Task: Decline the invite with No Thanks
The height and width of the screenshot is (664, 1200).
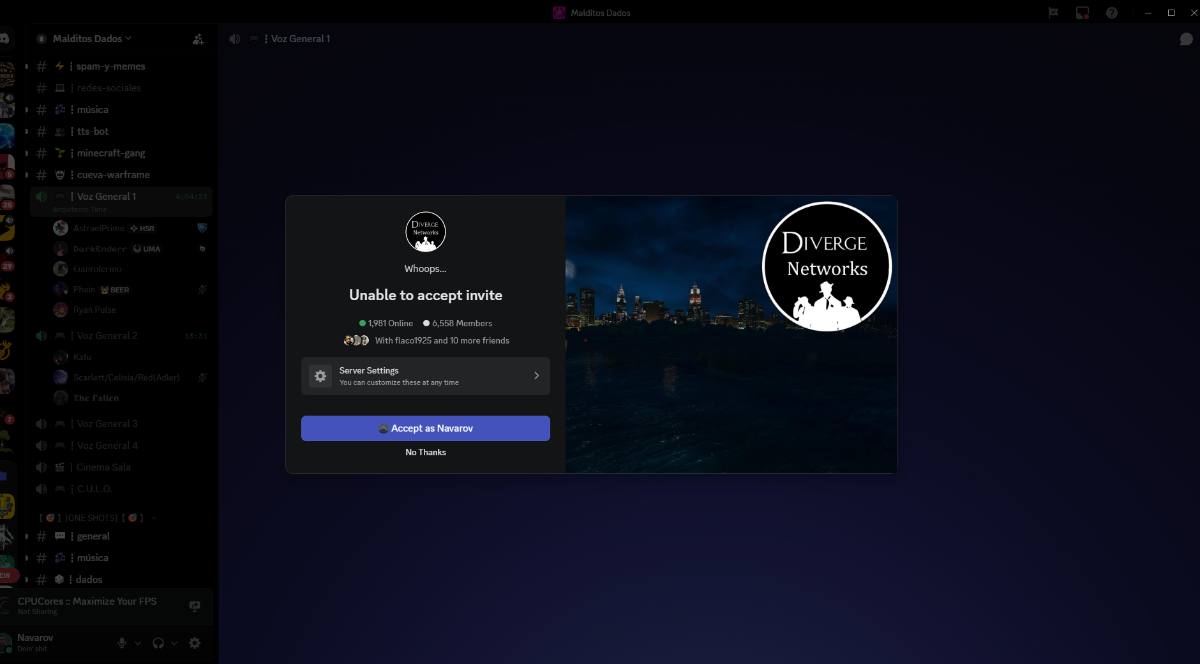Action: tap(425, 453)
